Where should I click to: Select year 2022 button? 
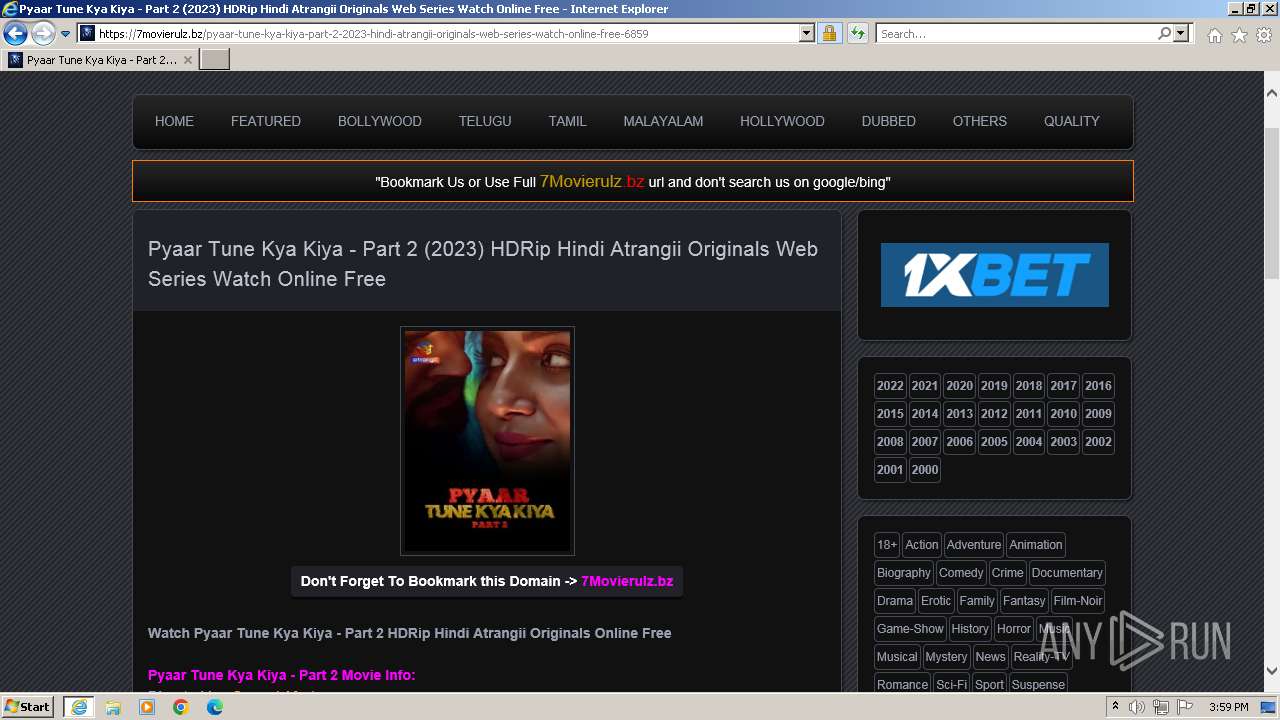click(890, 386)
